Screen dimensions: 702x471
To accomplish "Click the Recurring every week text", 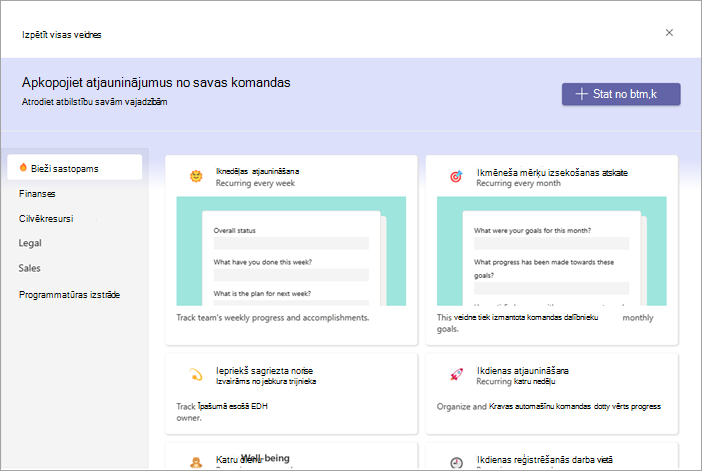I will [255, 183].
